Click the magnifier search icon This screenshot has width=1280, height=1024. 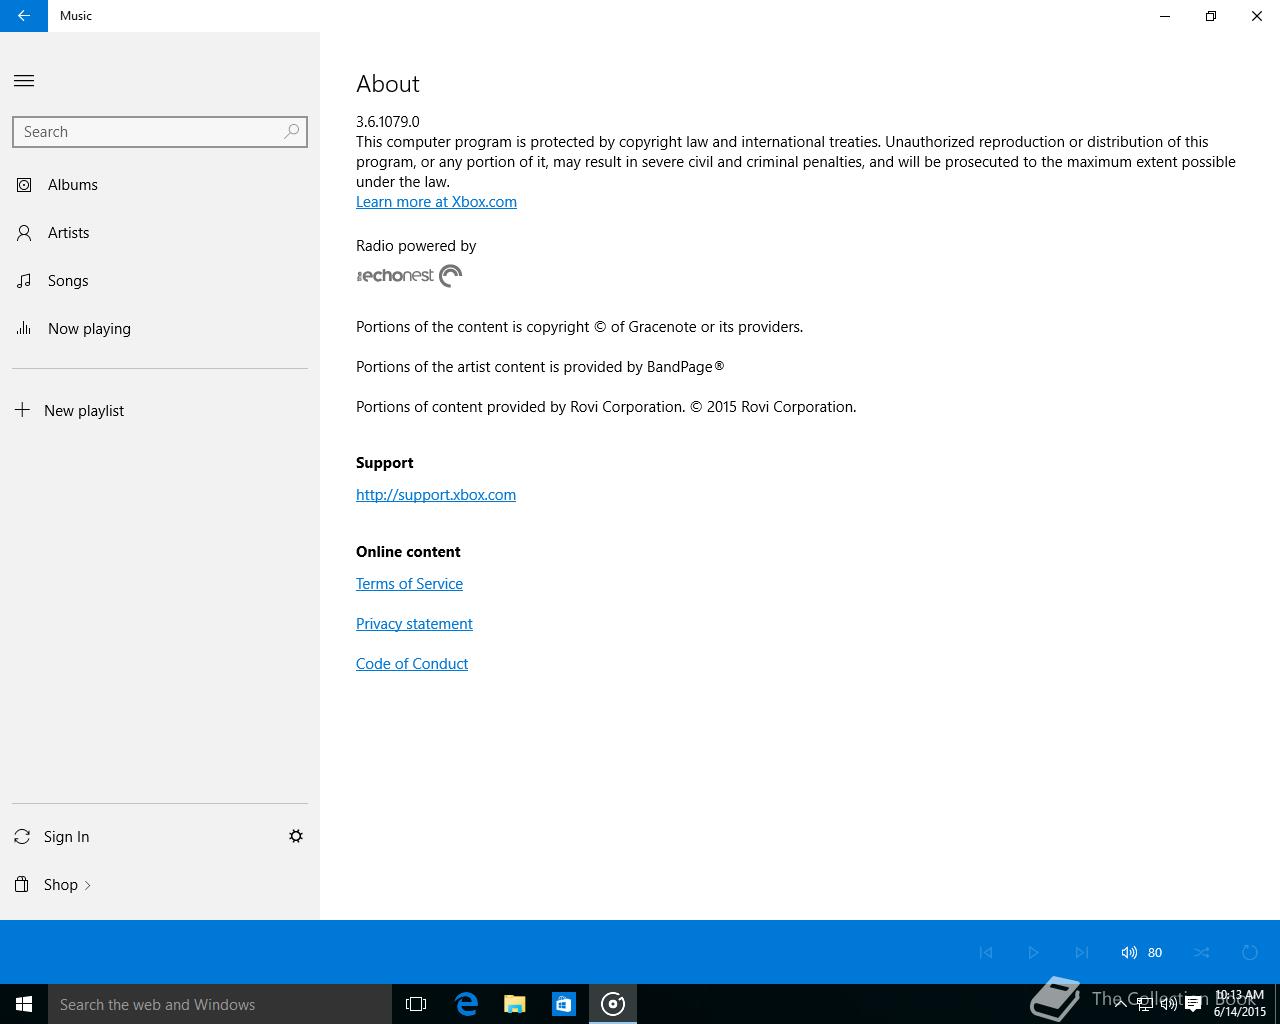click(x=292, y=132)
